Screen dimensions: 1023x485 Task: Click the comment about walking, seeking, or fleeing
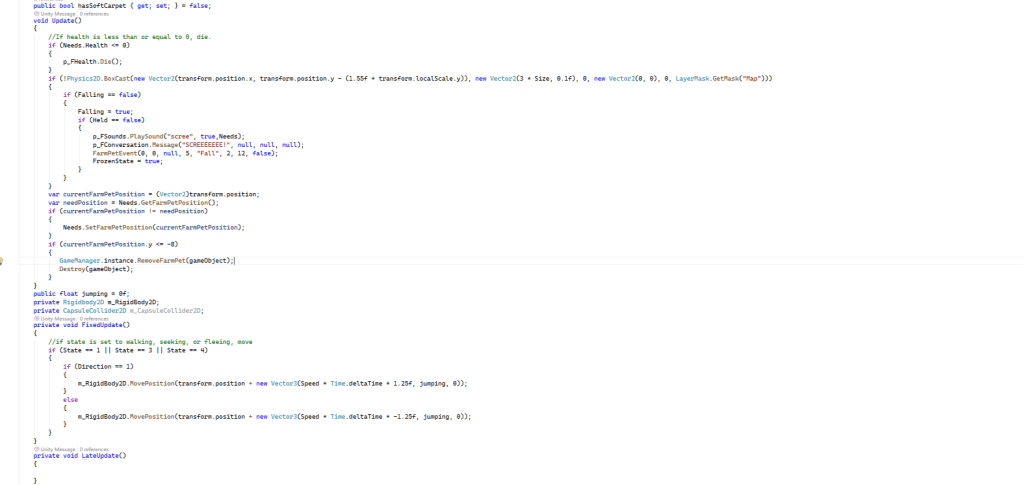coord(150,341)
